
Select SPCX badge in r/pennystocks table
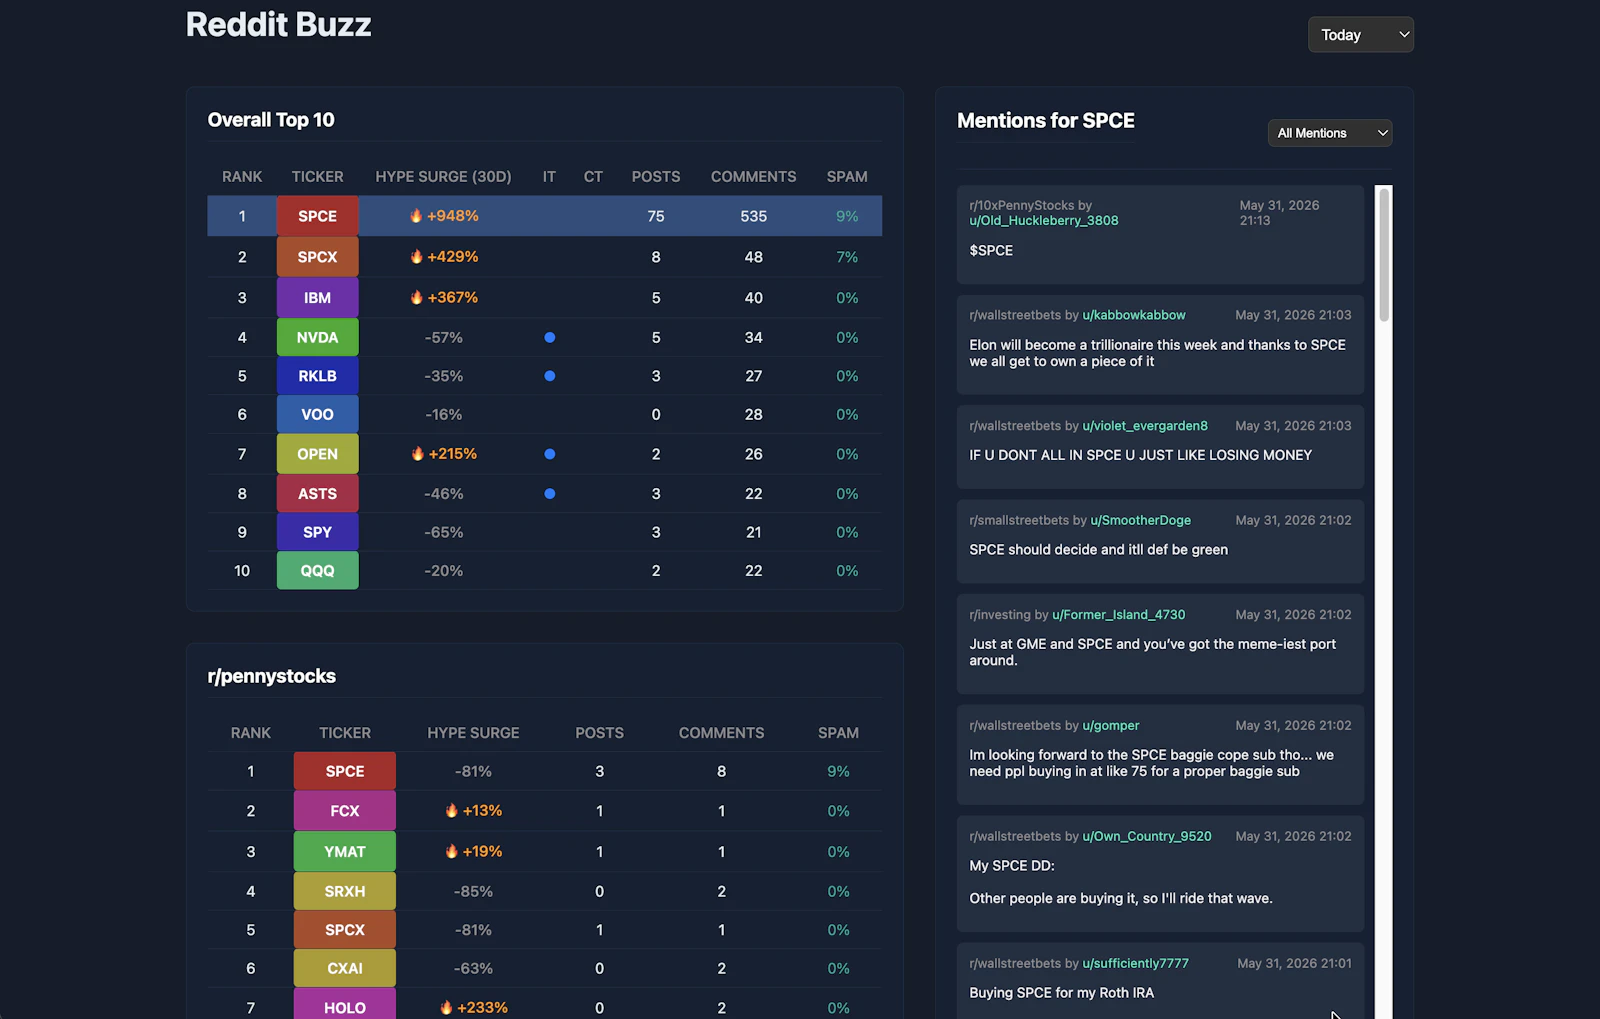coord(345,930)
